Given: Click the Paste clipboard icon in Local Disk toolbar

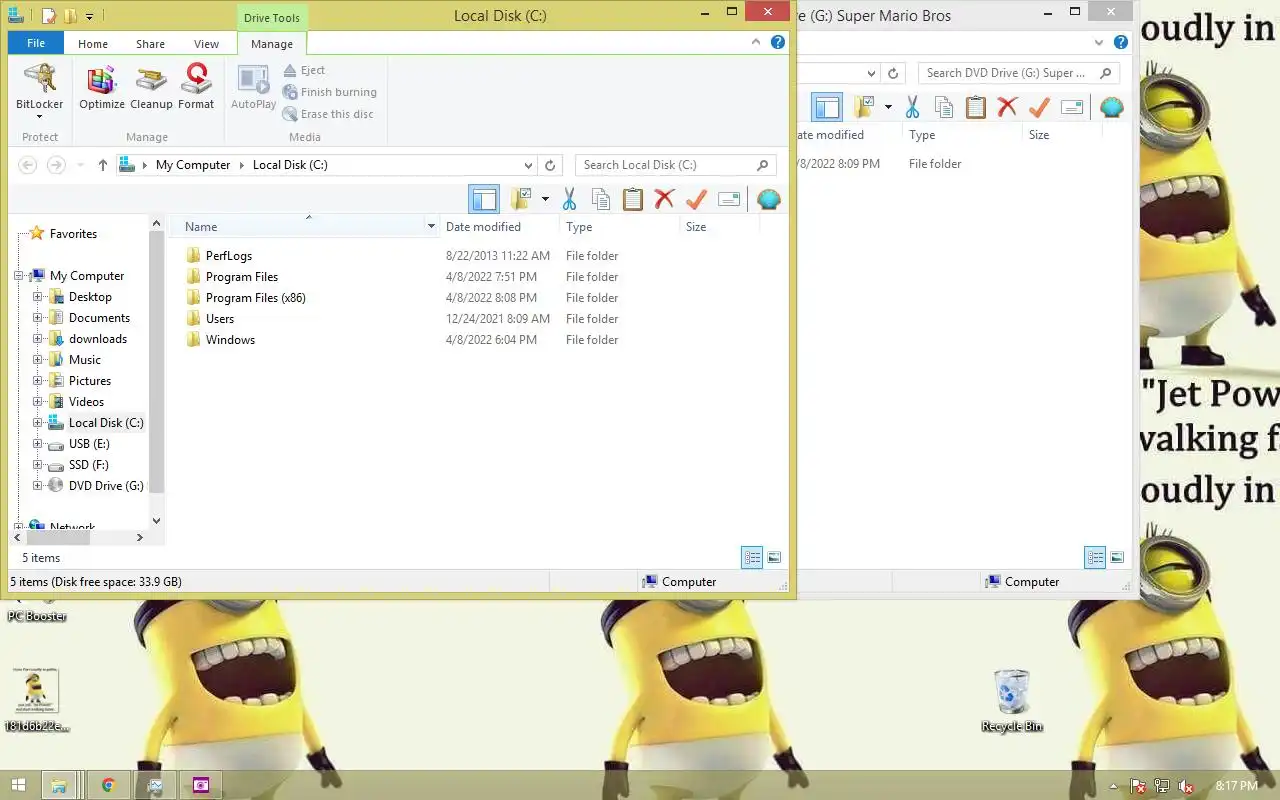Looking at the screenshot, I should 633,199.
